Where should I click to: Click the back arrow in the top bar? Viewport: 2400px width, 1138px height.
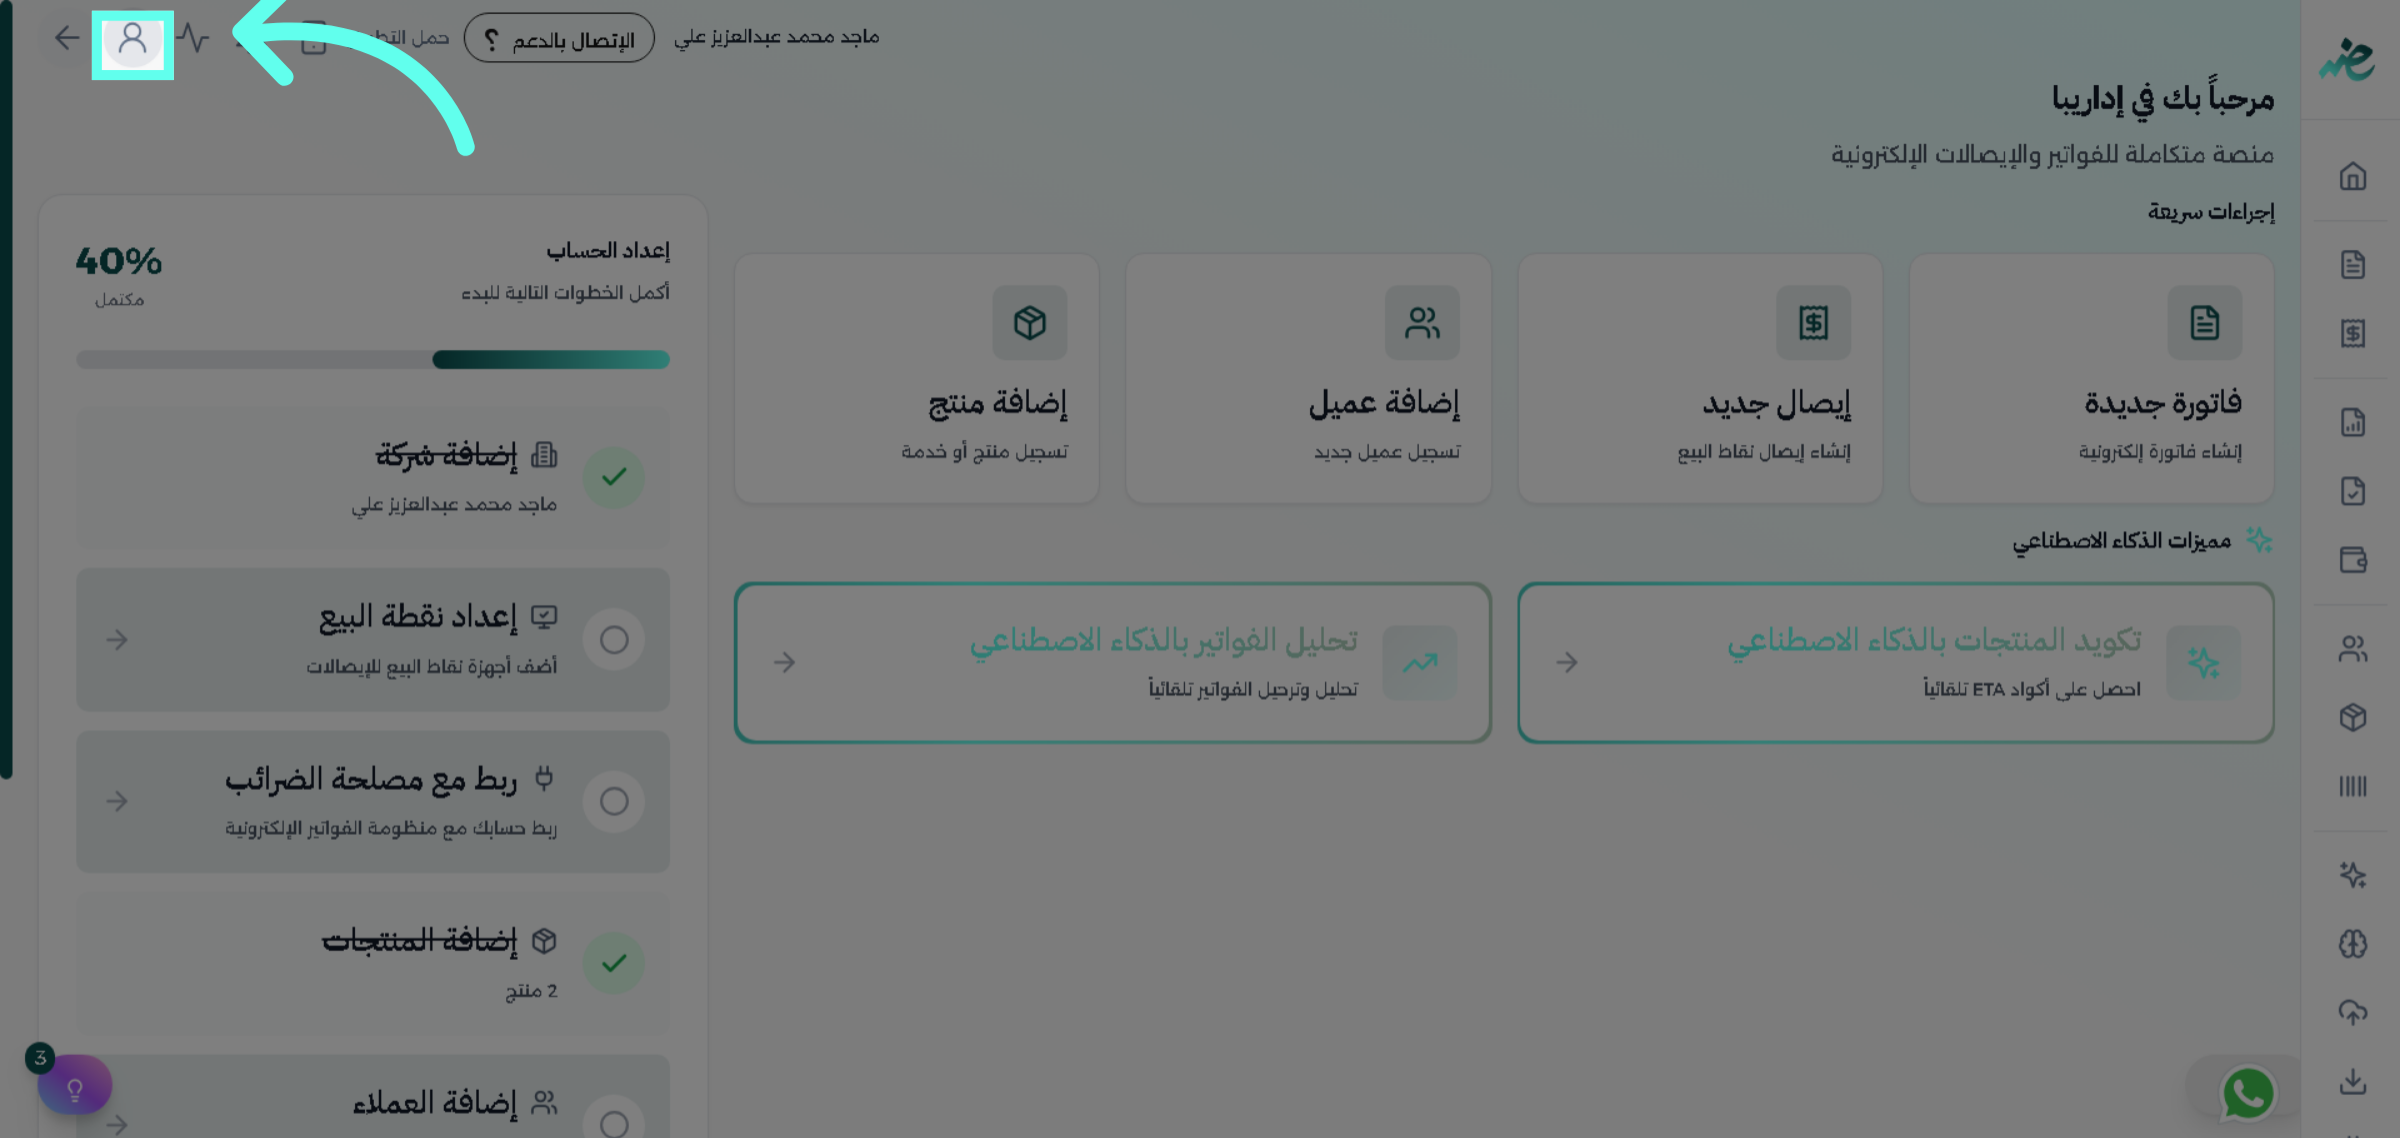[66, 39]
